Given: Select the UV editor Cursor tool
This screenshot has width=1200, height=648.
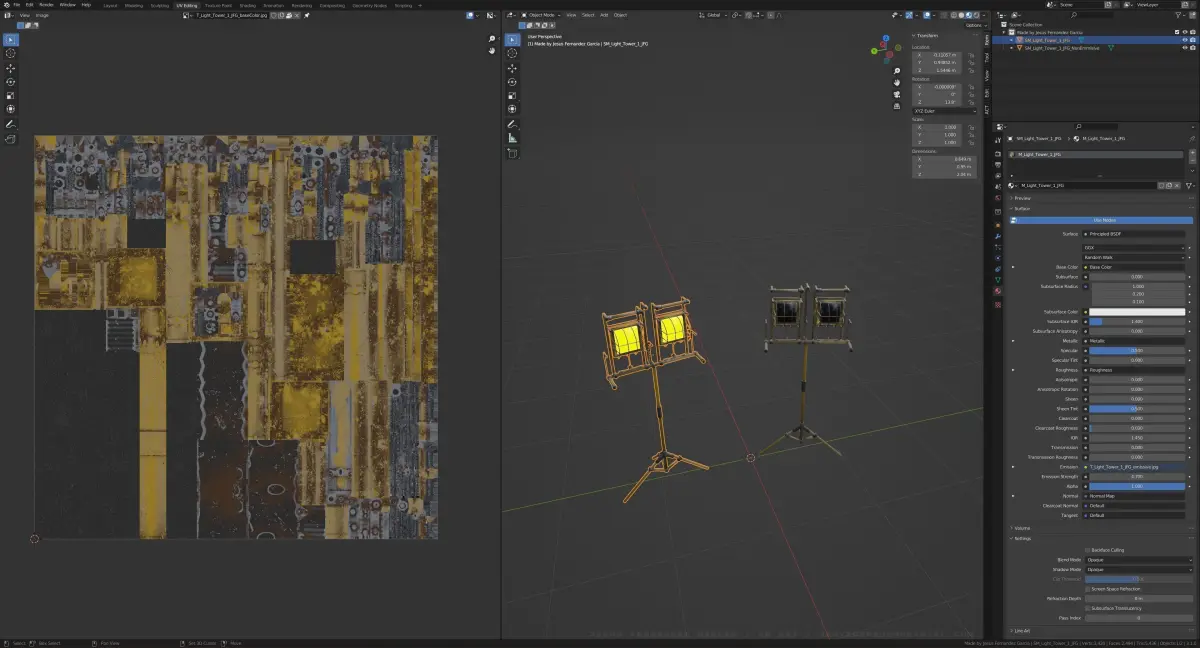Looking at the screenshot, I should 10,54.
